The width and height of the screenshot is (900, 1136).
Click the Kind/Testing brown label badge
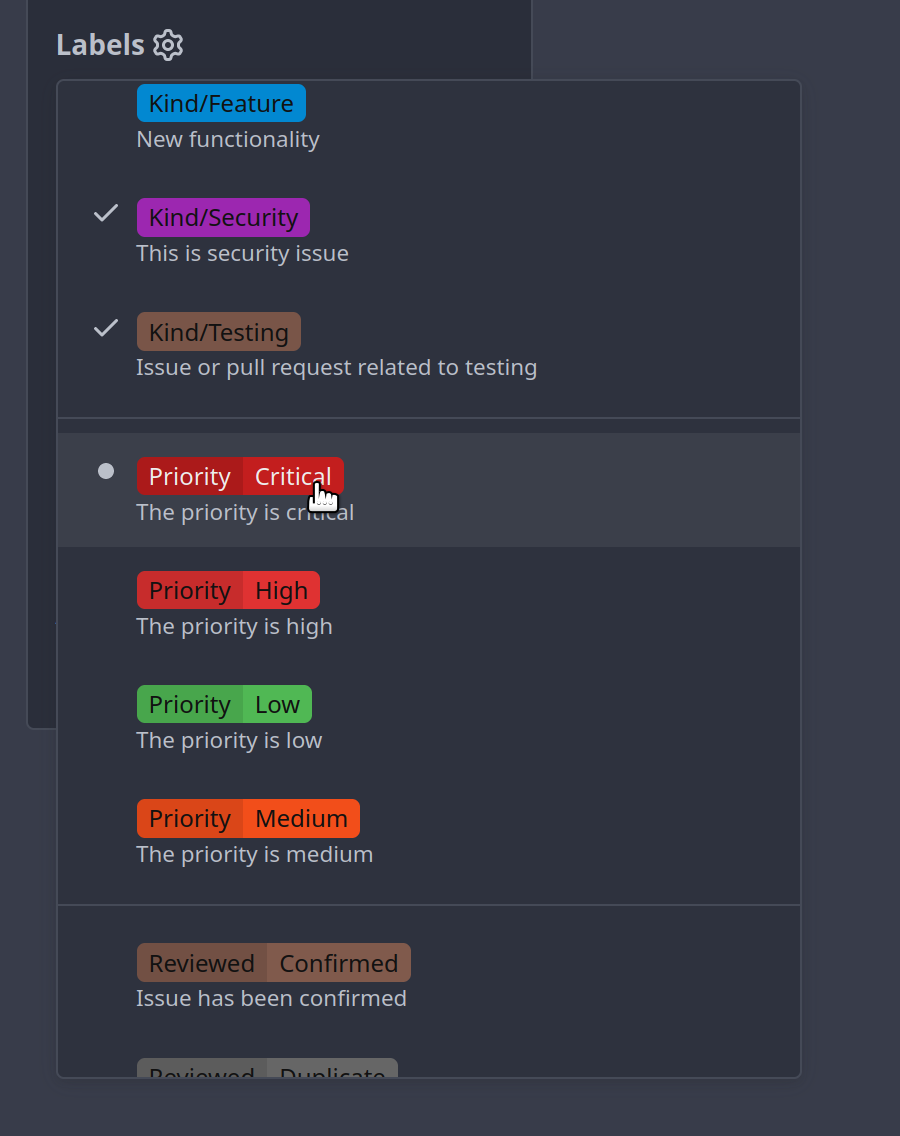219,332
